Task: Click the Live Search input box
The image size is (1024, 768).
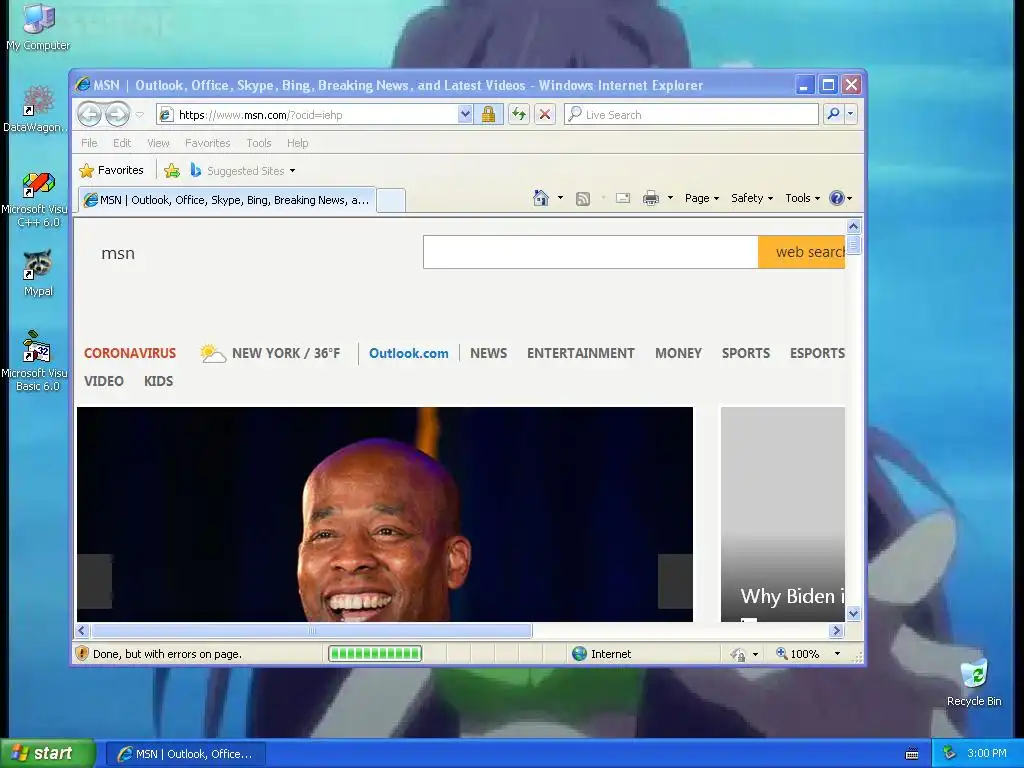Action: click(691, 114)
